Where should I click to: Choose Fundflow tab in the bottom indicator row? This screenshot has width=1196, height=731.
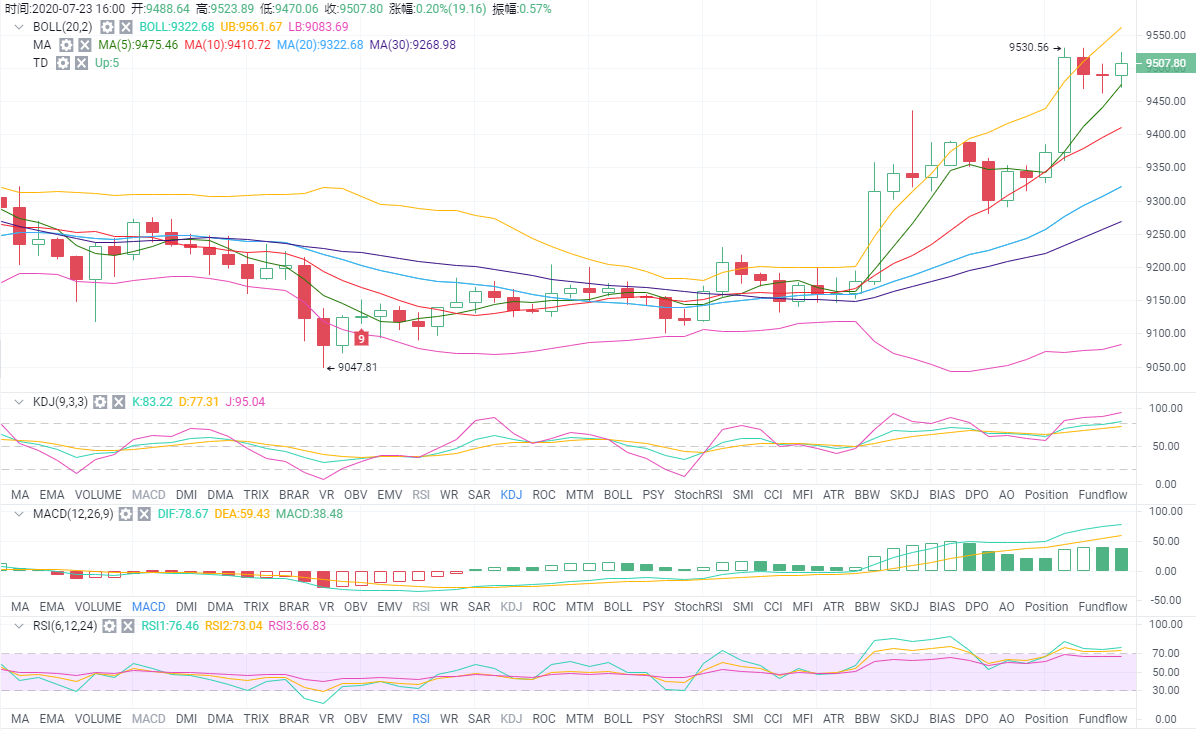pos(1102,719)
